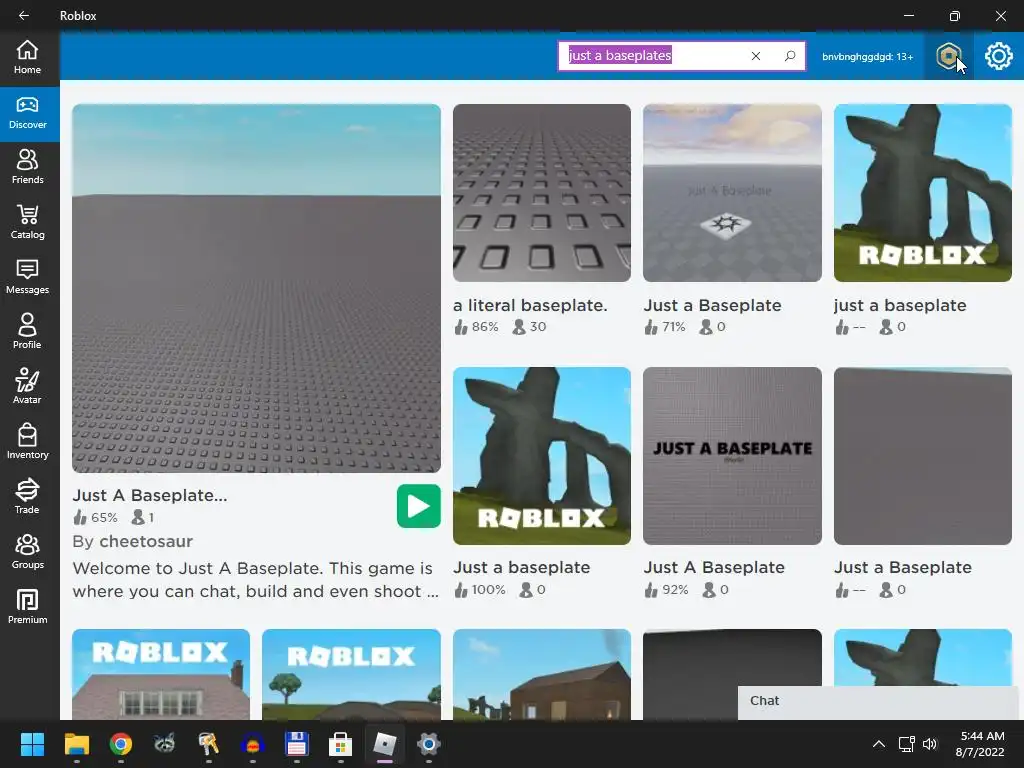1024x768 pixels.
Task: Open creator link cheetosaur
Action: click(146, 541)
